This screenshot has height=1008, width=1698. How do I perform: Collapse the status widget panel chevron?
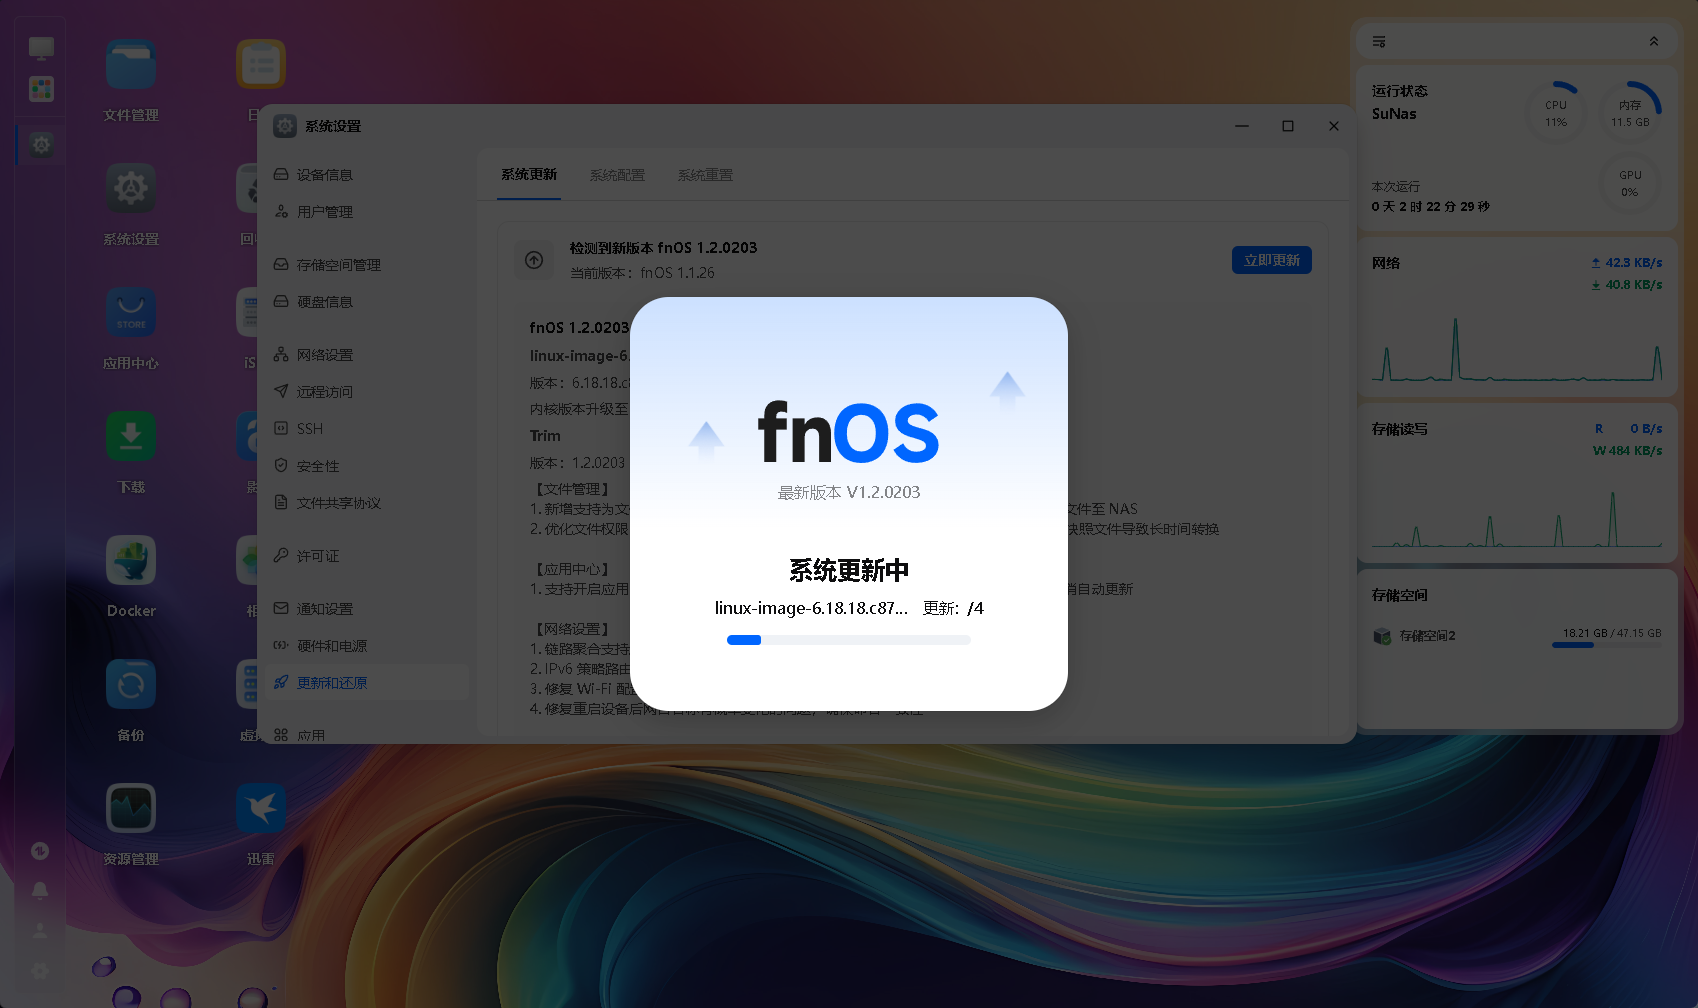(1654, 41)
